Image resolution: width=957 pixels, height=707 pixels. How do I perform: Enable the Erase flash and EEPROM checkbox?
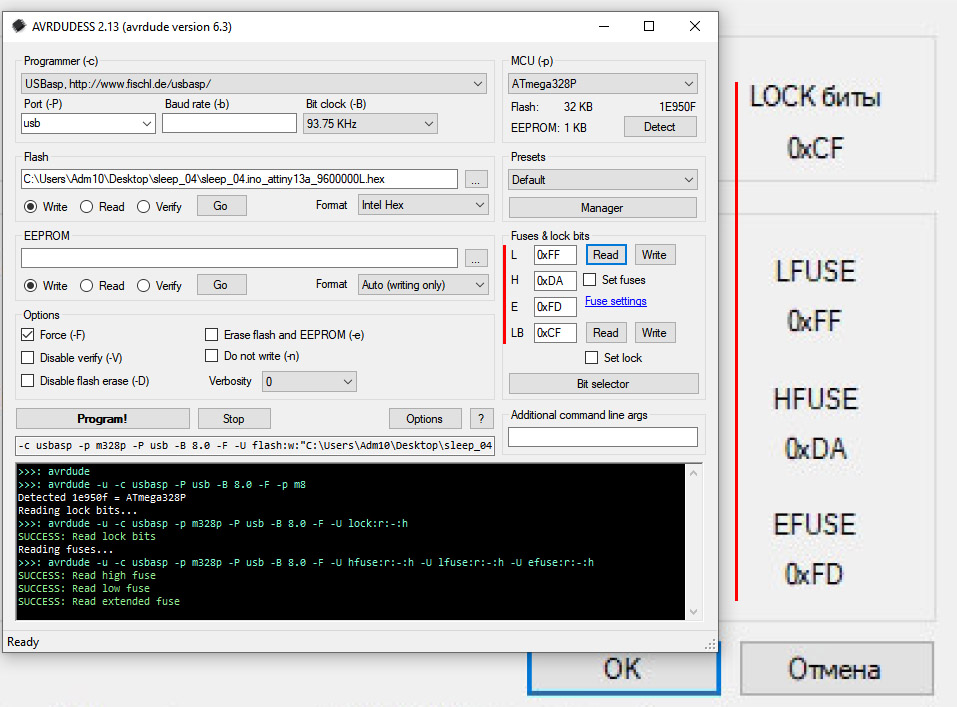coord(212,335)
